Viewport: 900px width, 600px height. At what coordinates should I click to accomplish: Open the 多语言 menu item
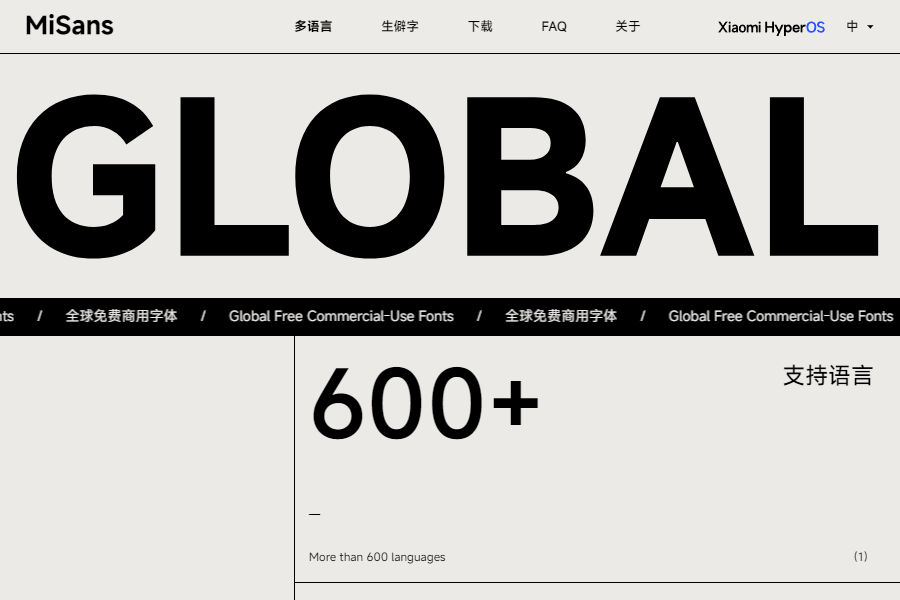click(313, 27)
